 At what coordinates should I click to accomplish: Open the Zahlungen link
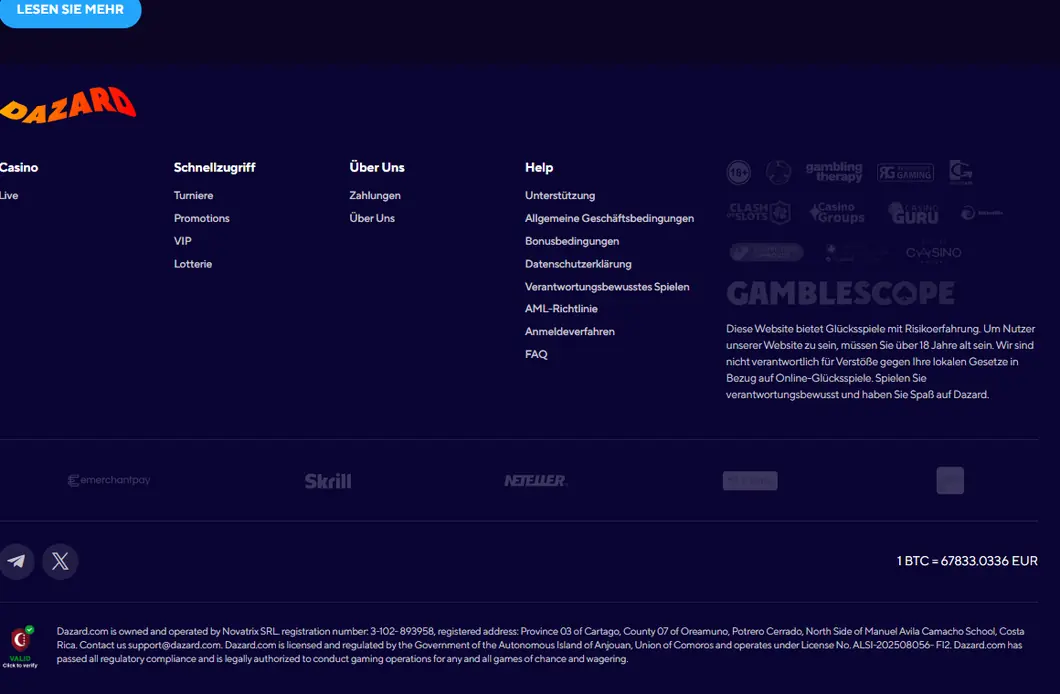(375, 195)
